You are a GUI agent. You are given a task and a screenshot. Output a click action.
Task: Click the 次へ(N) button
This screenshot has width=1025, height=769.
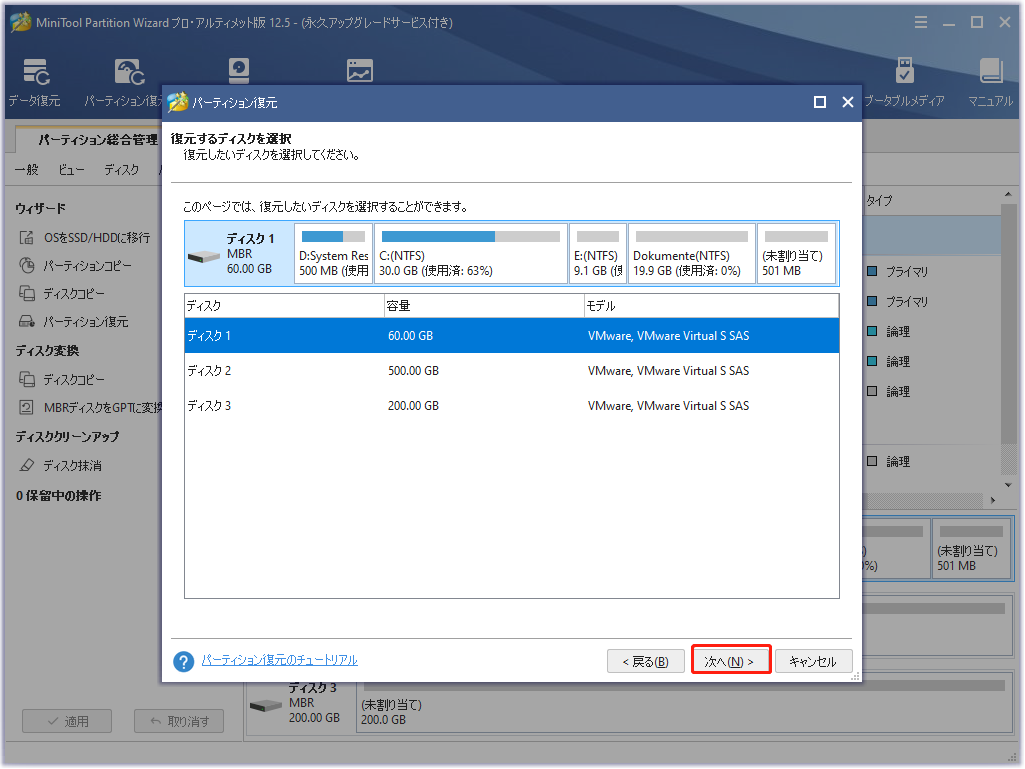pos(731,661)
